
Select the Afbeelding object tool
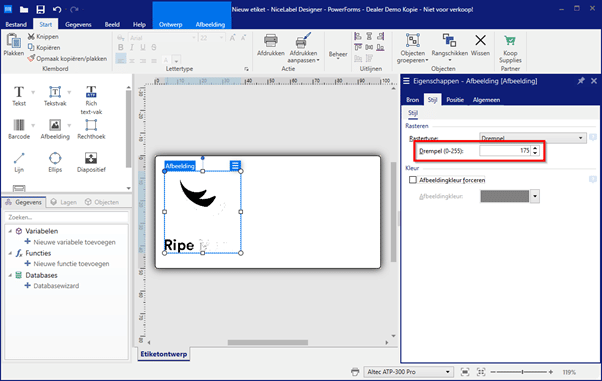coord(55,129)
